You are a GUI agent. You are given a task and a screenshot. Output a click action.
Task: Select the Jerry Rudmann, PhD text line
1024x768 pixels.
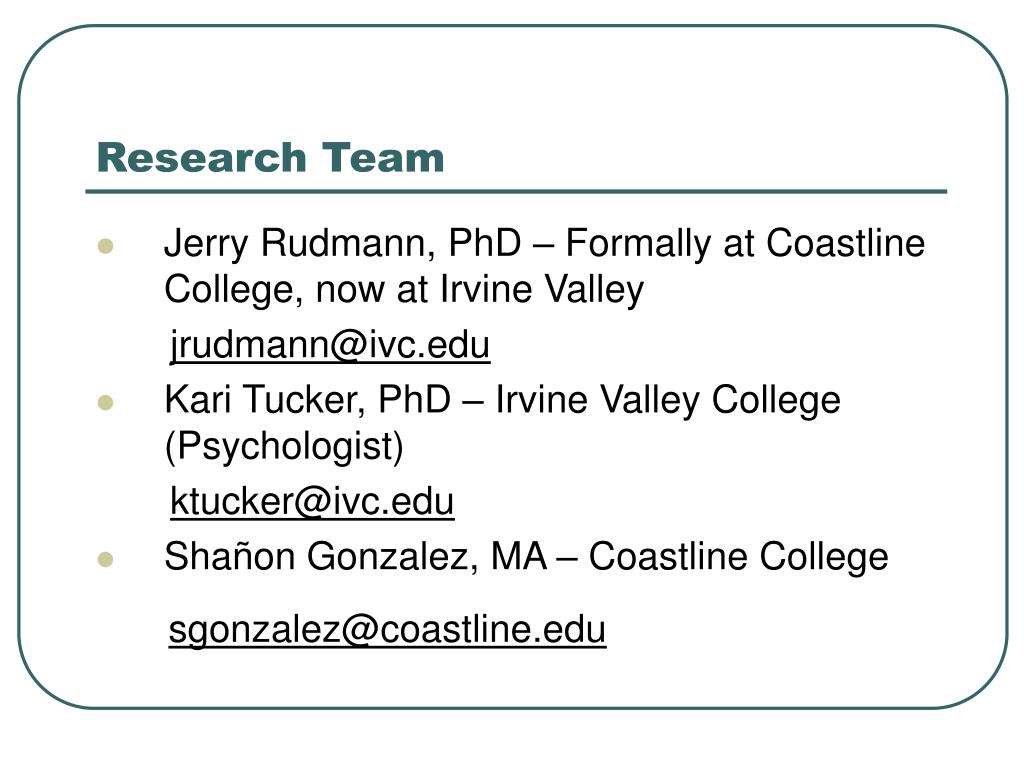pyautogui.click(x=545, y=244)
